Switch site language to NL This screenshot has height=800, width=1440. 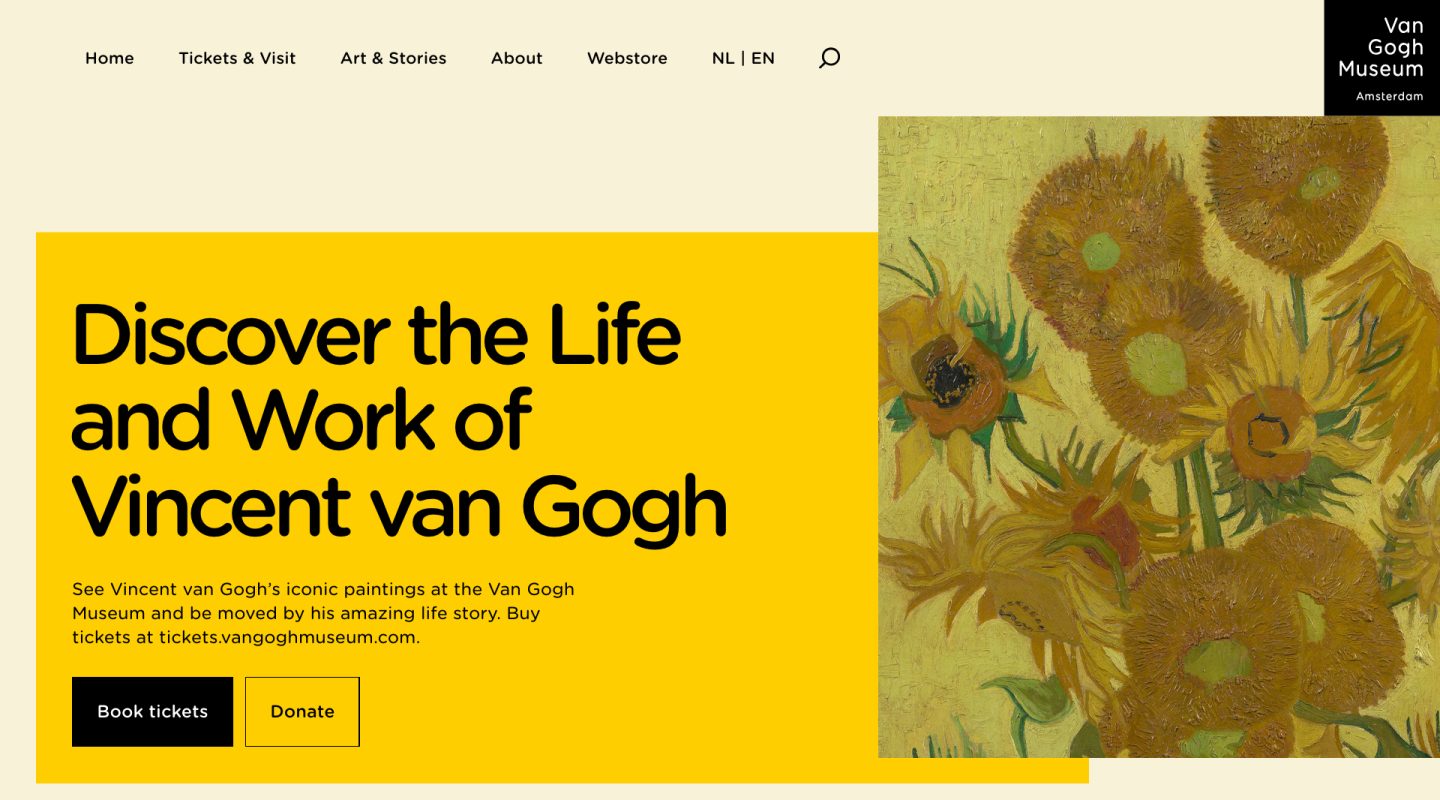click(x=723, y=58)
